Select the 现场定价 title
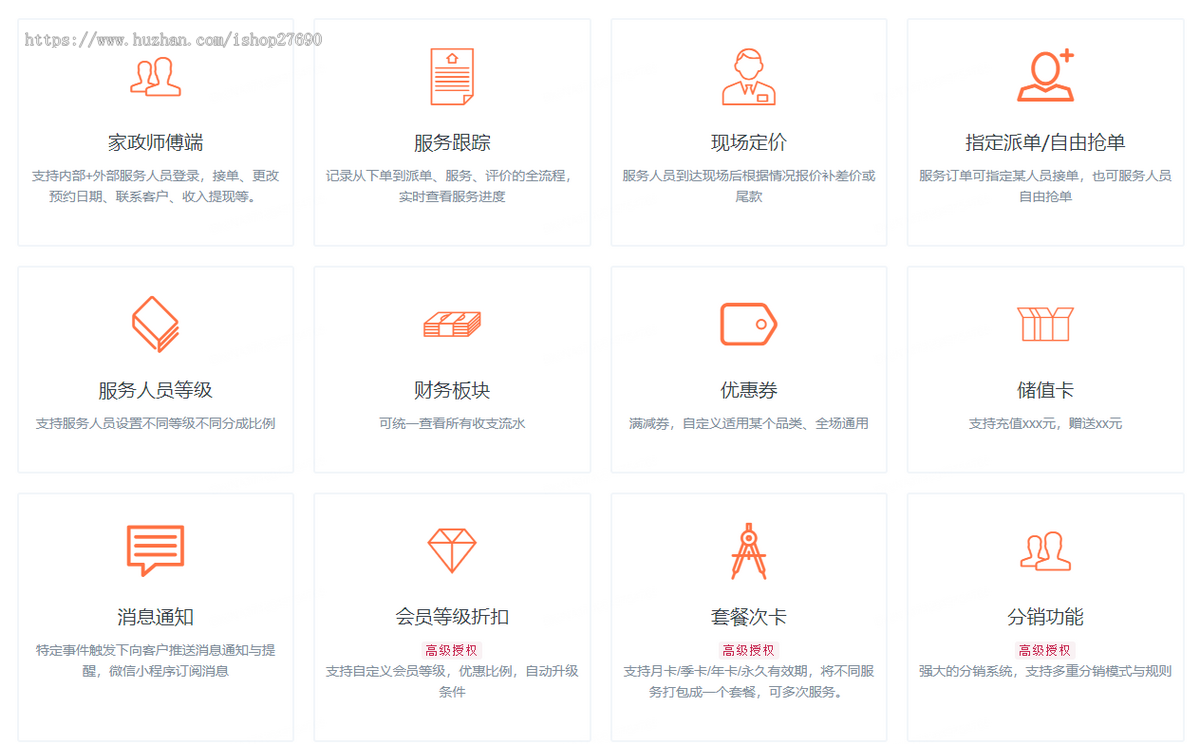The height and width of the screenshot is (744, 1200). click(749, 143)
